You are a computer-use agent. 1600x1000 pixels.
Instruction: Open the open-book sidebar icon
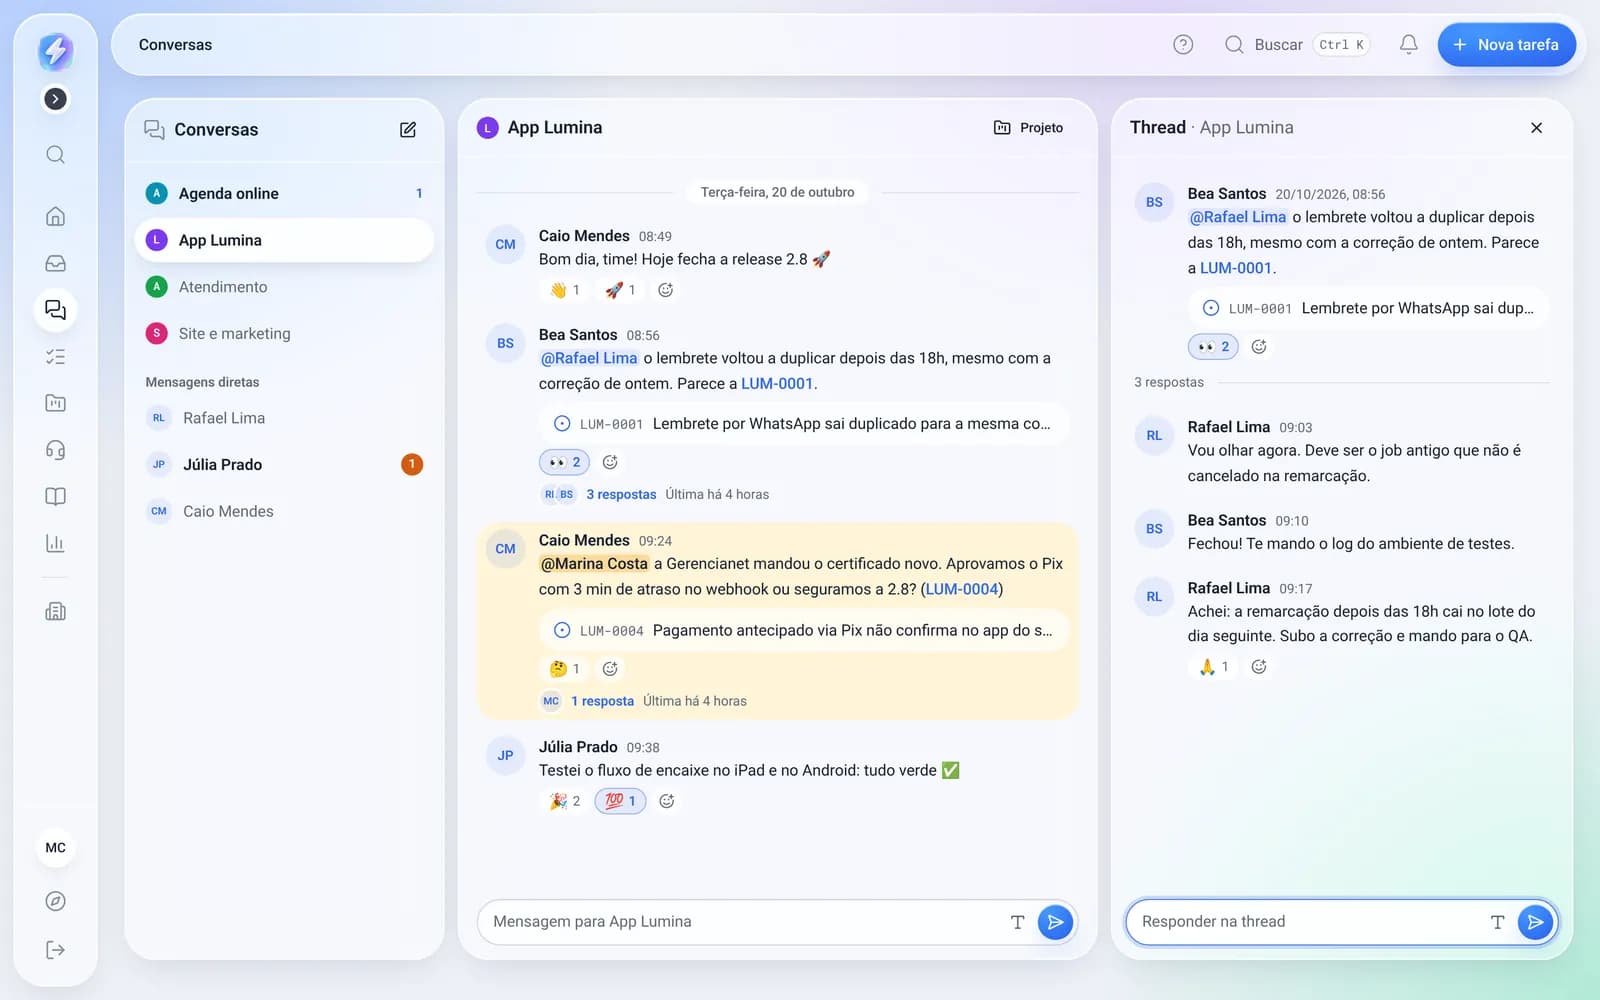pyautogui.click(x=55, y=497)
